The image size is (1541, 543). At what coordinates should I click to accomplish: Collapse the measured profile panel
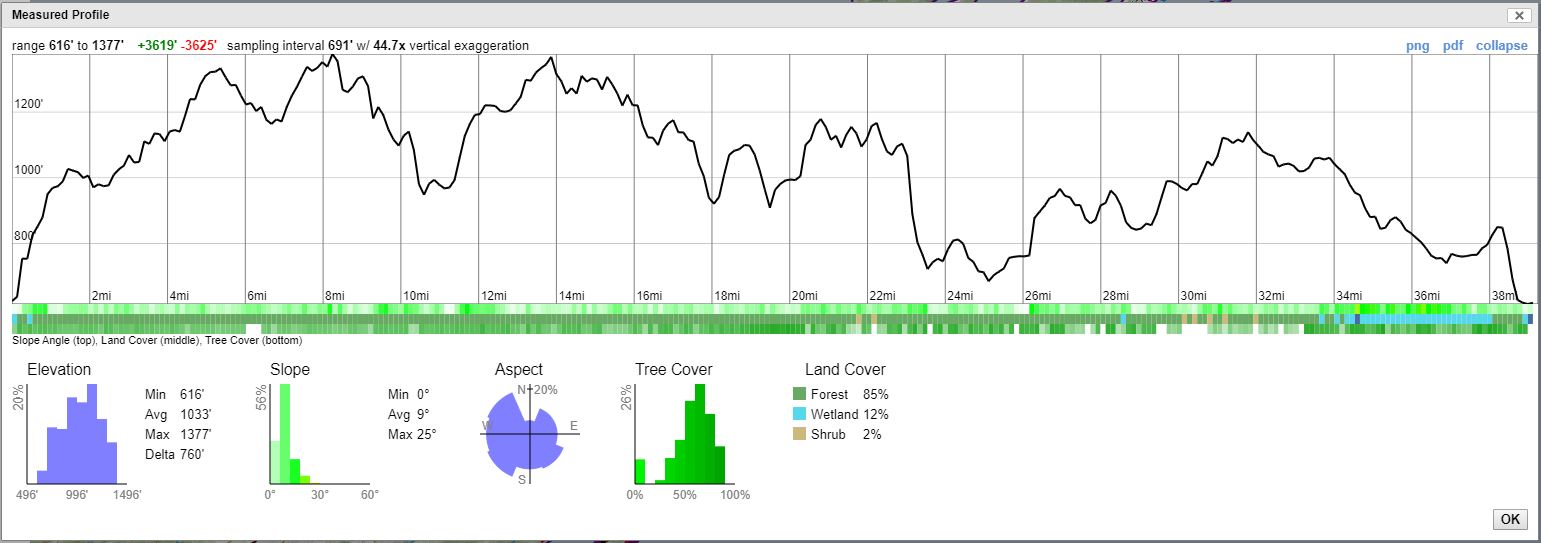point(1501,46)
